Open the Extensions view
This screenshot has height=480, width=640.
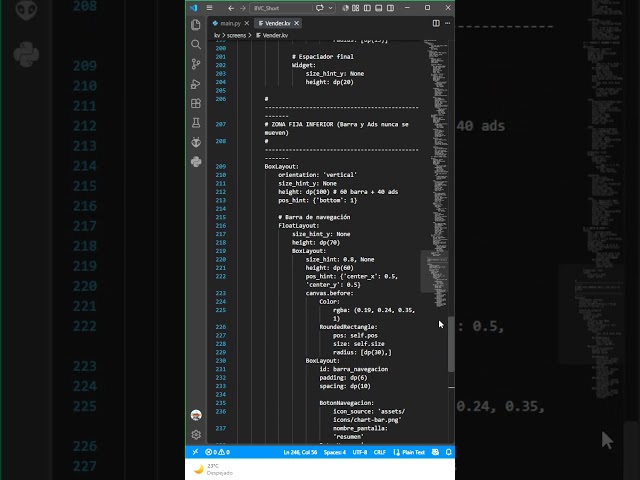coord(196,103)
